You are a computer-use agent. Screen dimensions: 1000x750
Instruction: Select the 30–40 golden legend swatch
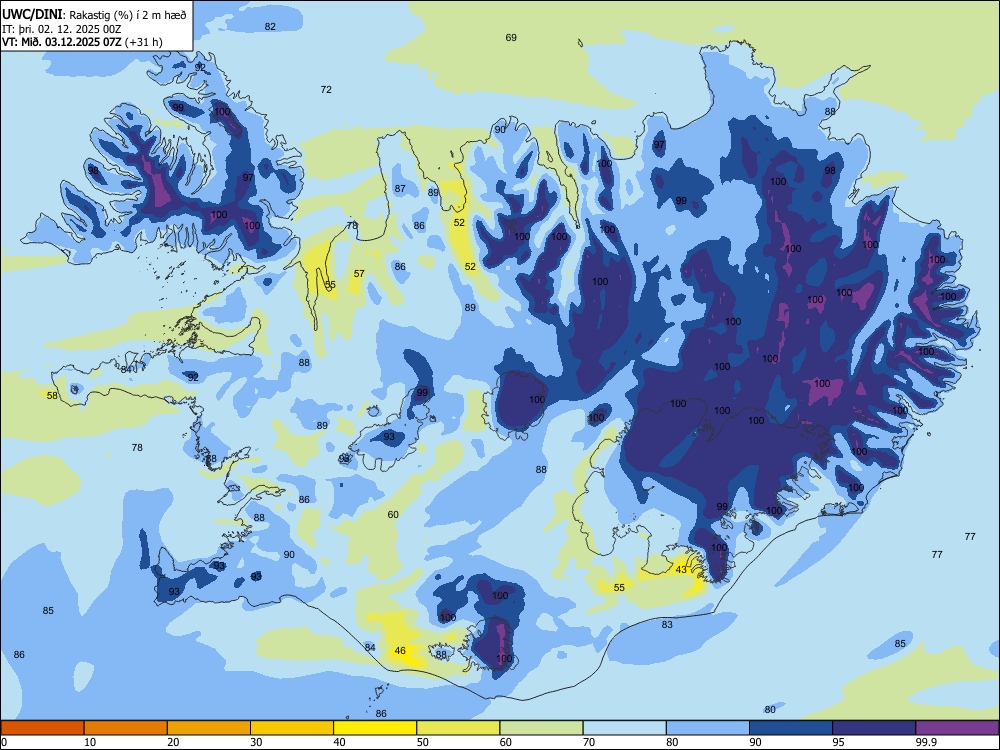pyautogui.click(x=291, y=728)
